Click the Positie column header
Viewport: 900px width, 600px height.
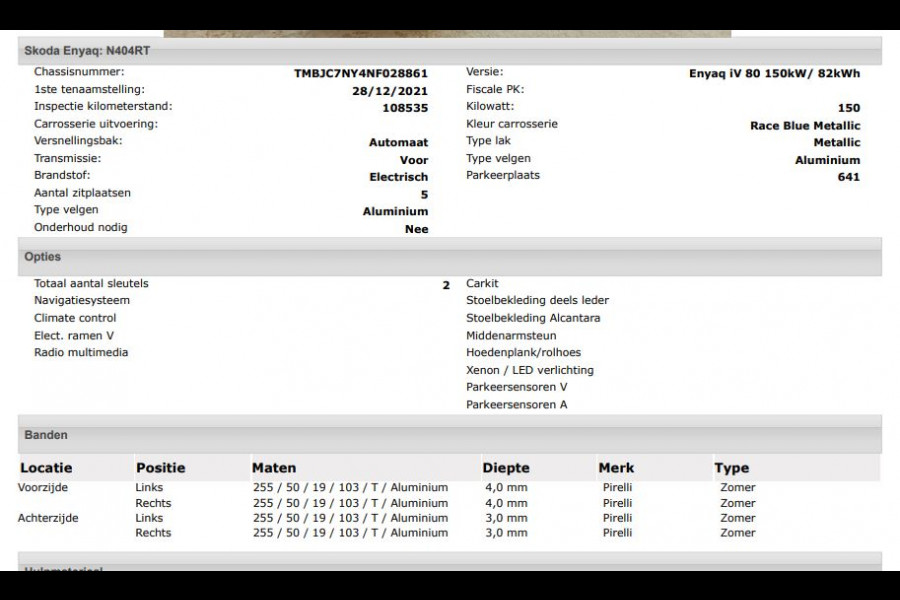click(160, 468)
